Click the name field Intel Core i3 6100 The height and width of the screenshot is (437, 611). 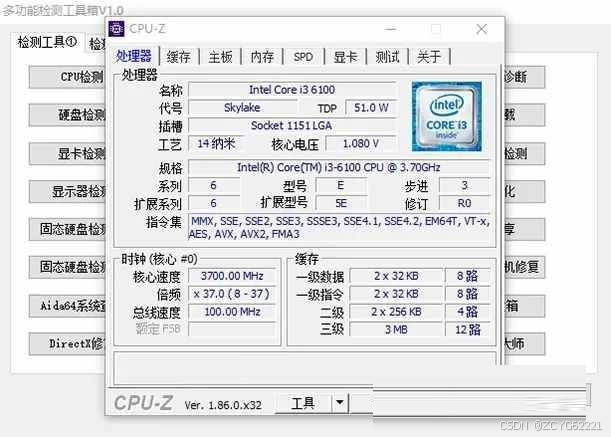point(292,90)
